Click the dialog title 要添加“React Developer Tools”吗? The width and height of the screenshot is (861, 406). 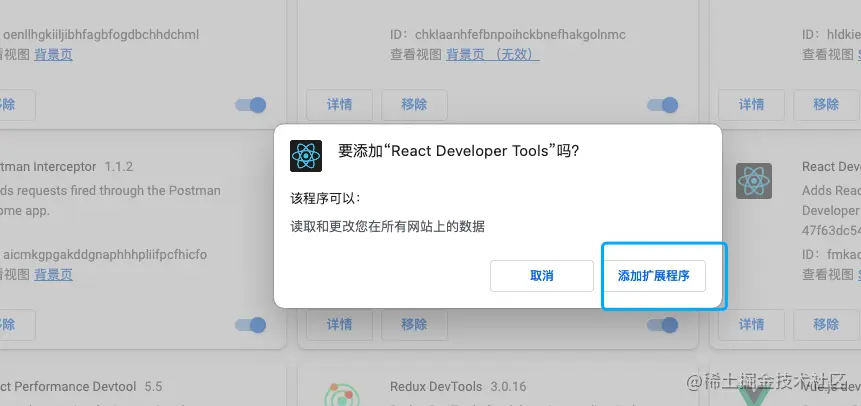click(458, 151)
